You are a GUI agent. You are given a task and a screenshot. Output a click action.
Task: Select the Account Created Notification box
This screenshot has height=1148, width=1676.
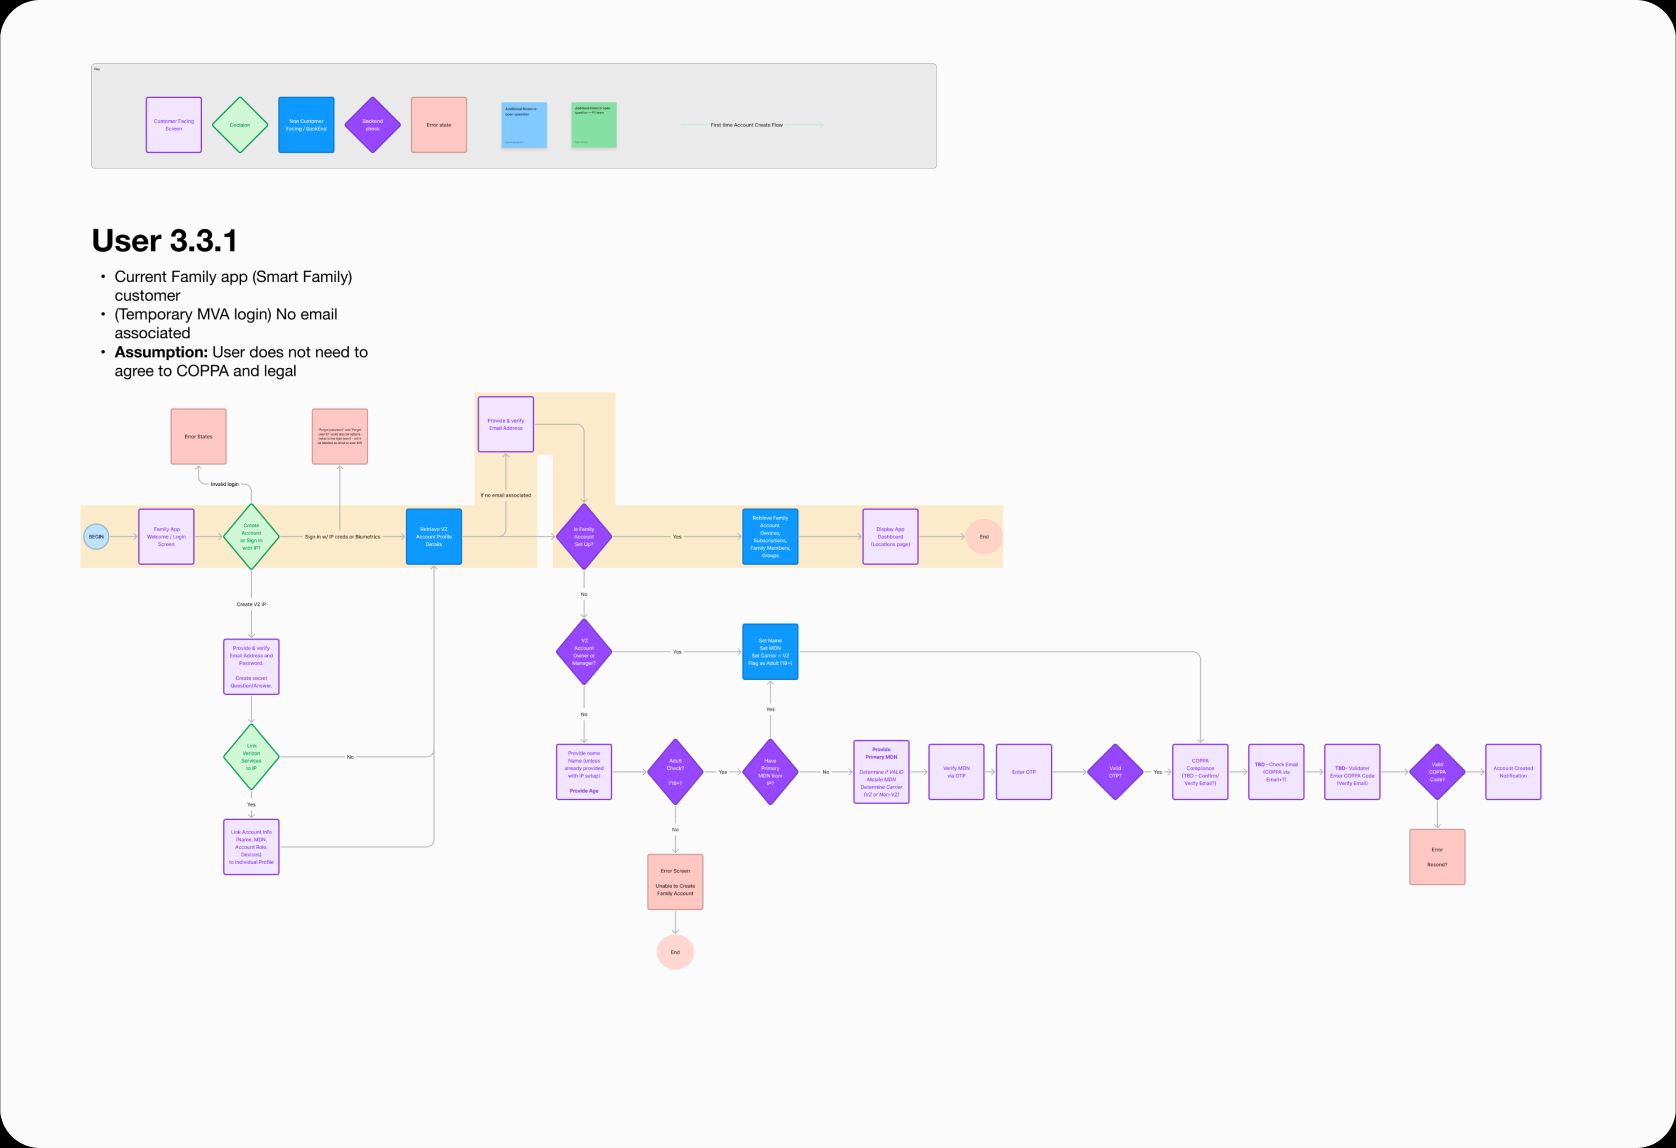(1513, 772)
